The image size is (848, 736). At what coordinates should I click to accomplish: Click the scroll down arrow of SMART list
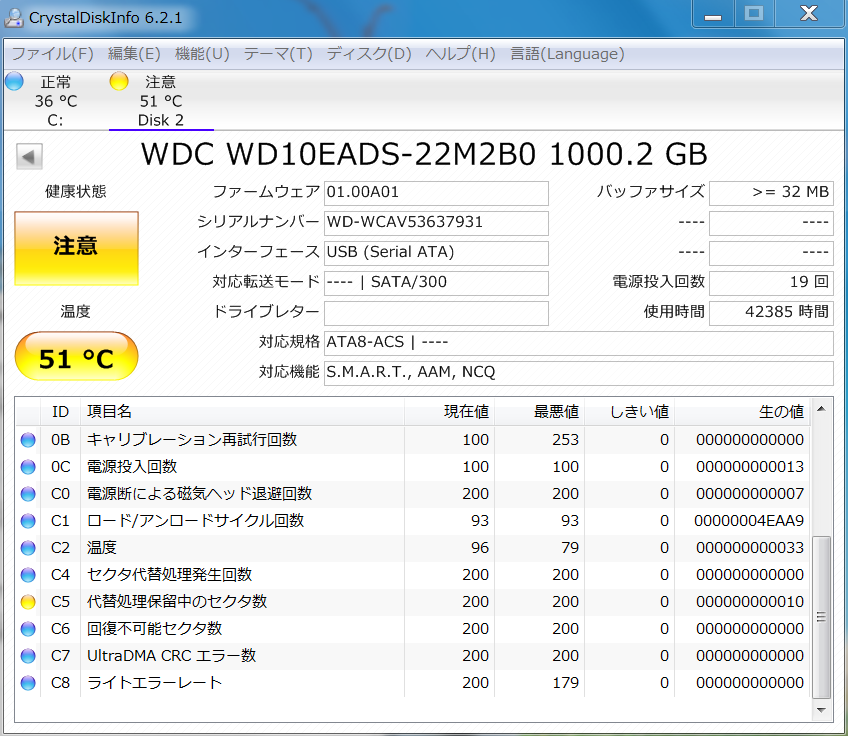822,711
